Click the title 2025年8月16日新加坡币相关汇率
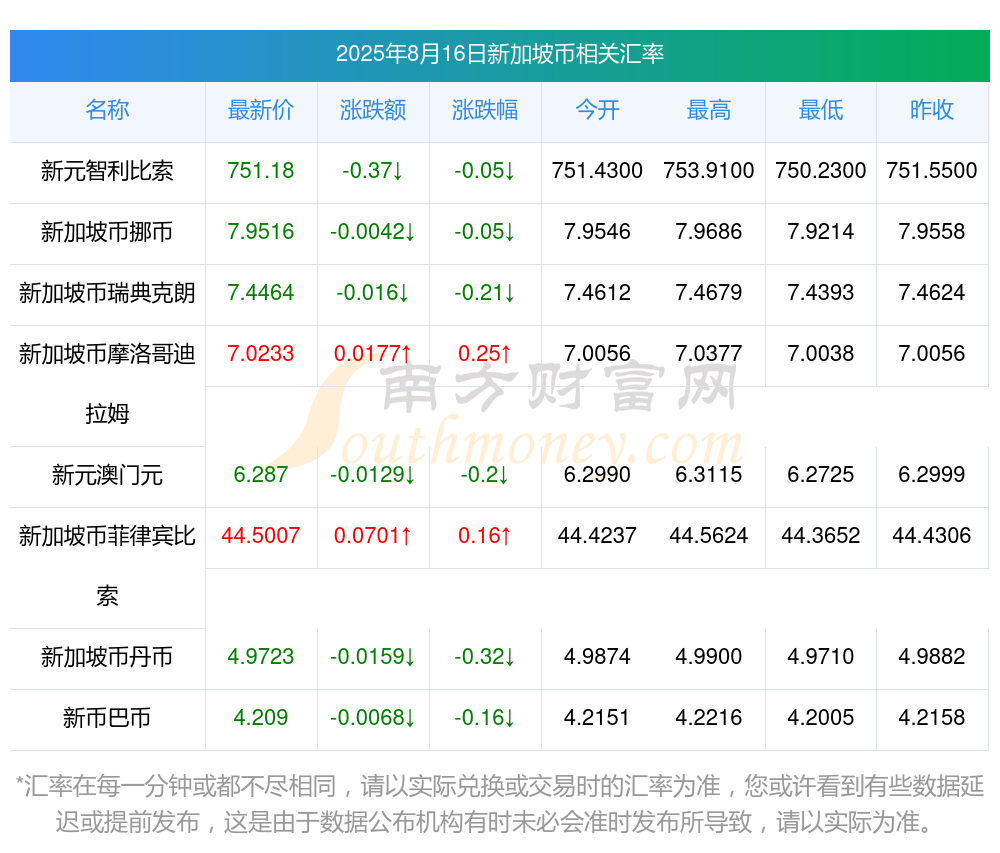The height and width of the screenshot is (853, 1000). [500, 54]
